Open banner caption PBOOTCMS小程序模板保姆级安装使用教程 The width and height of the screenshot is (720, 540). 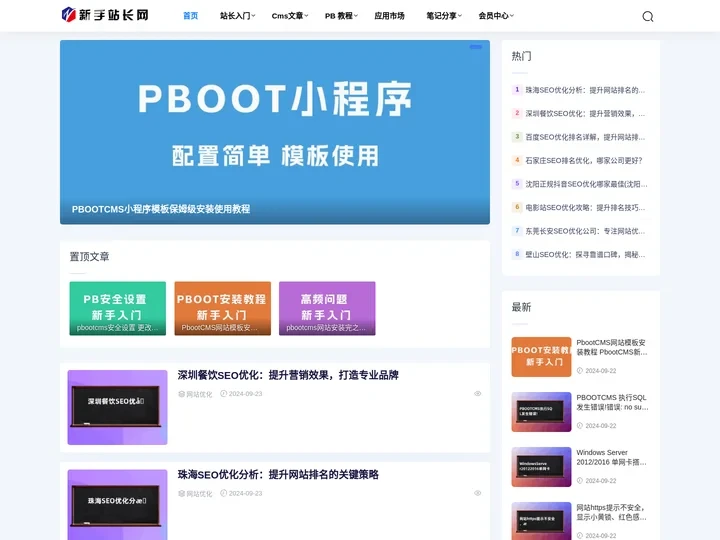[161, 209]
